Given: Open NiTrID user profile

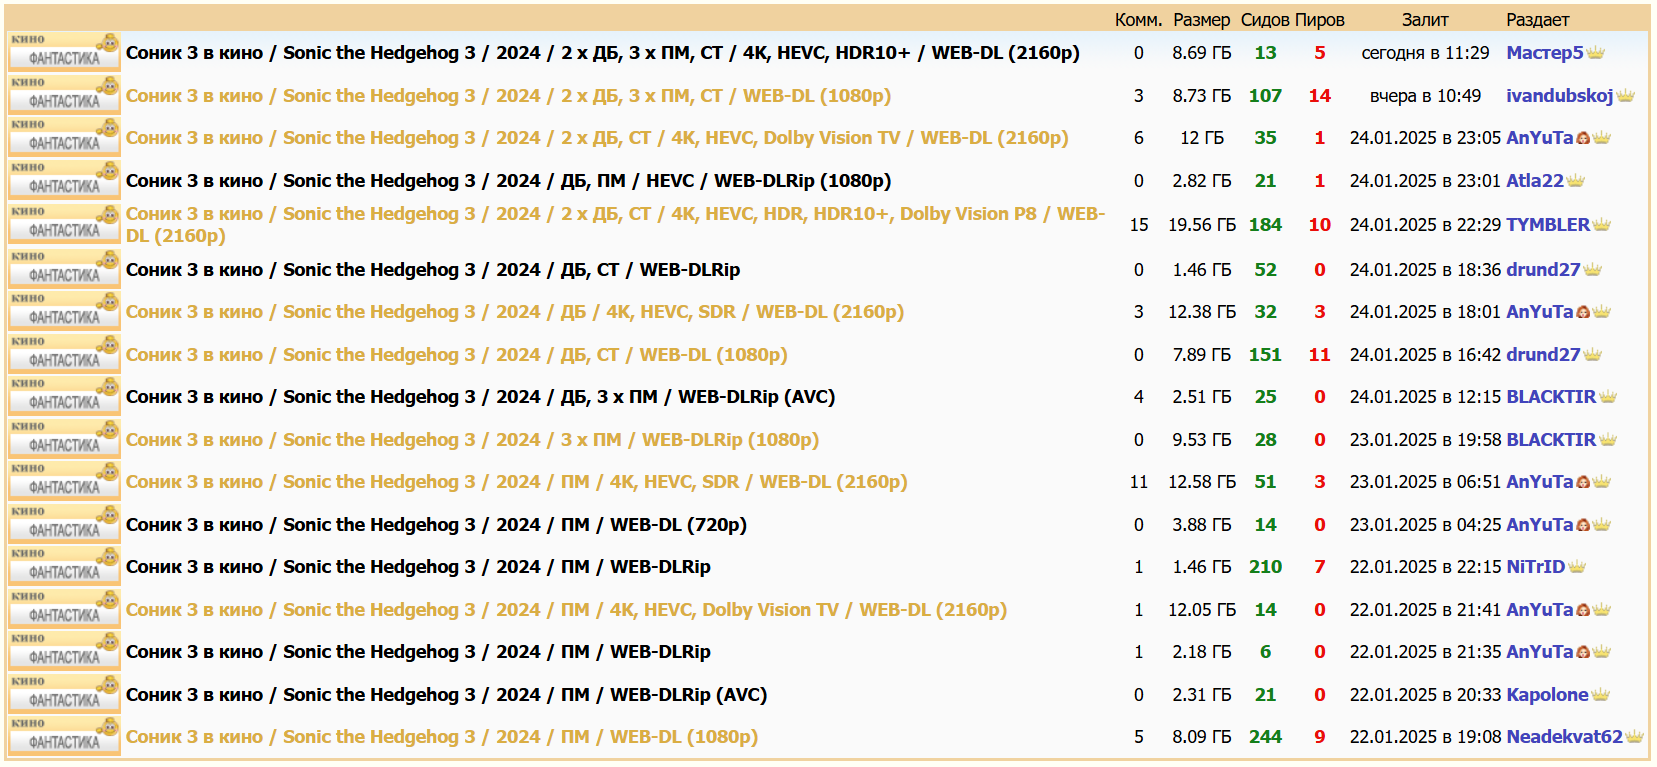Looking at the screenshot, I should pos(1535,566).
